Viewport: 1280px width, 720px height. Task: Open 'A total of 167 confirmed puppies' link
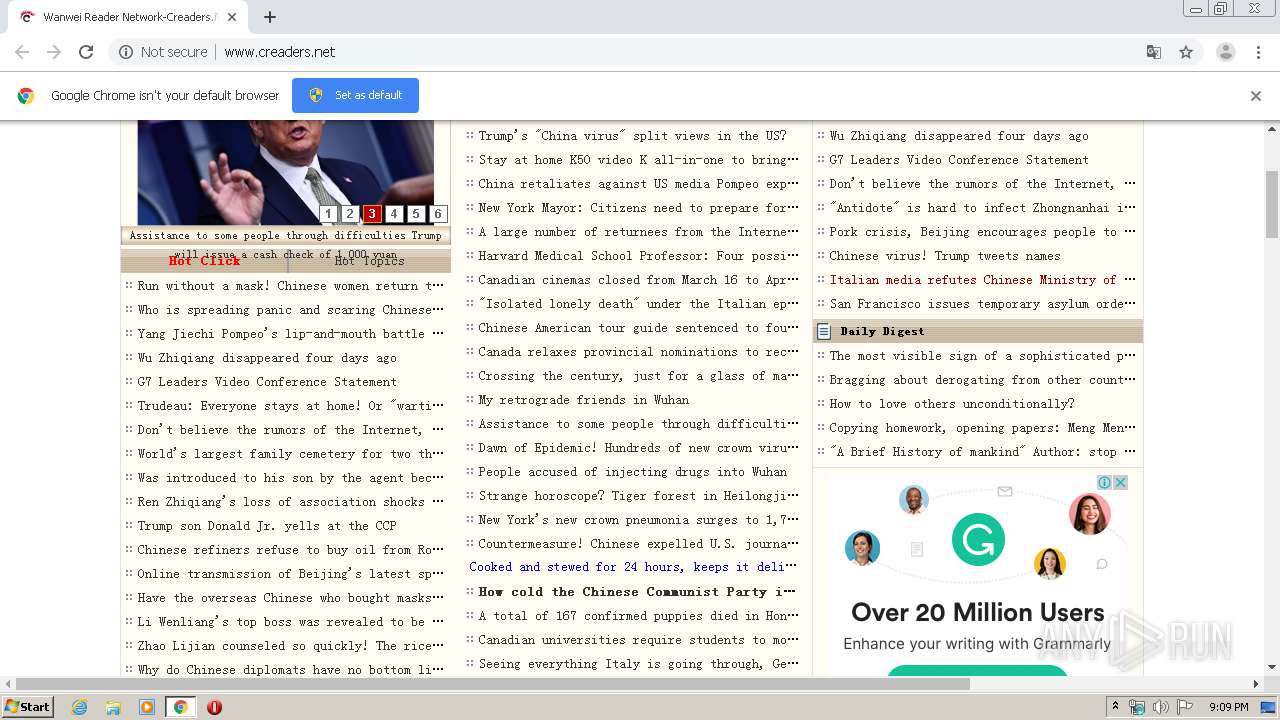click(x=639, y=616)
